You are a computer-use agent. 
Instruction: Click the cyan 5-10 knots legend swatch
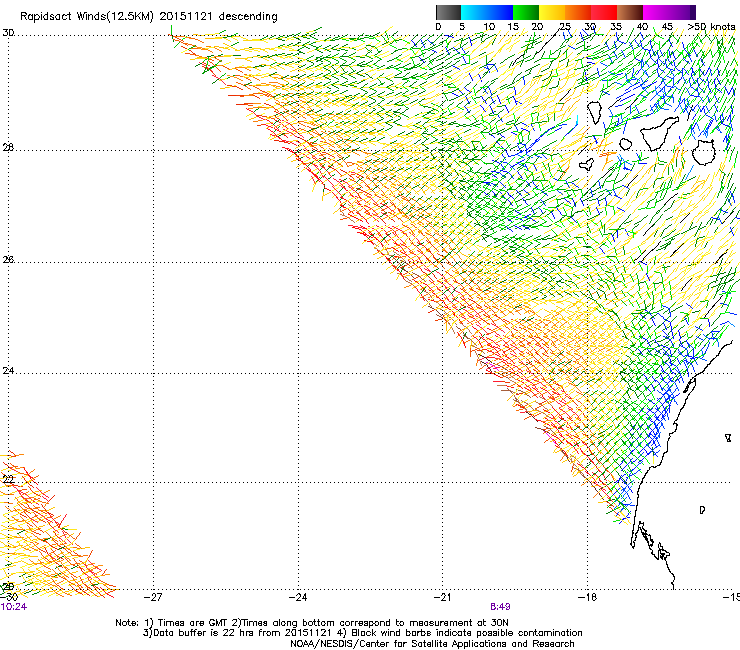coord(474,12)
